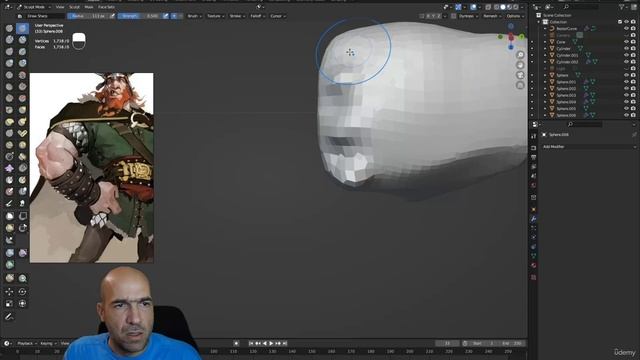Toggle viewport overlays button

[x=473, y=7]
